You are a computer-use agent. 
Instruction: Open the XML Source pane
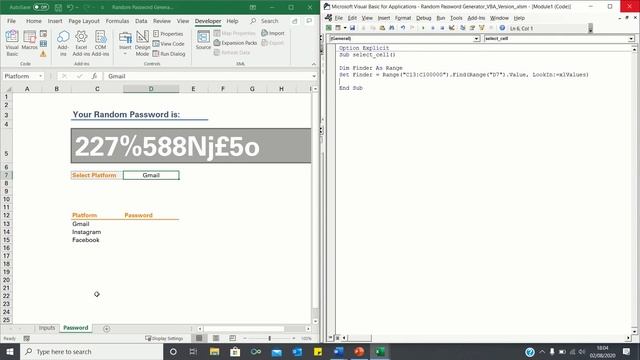(203, 40)
